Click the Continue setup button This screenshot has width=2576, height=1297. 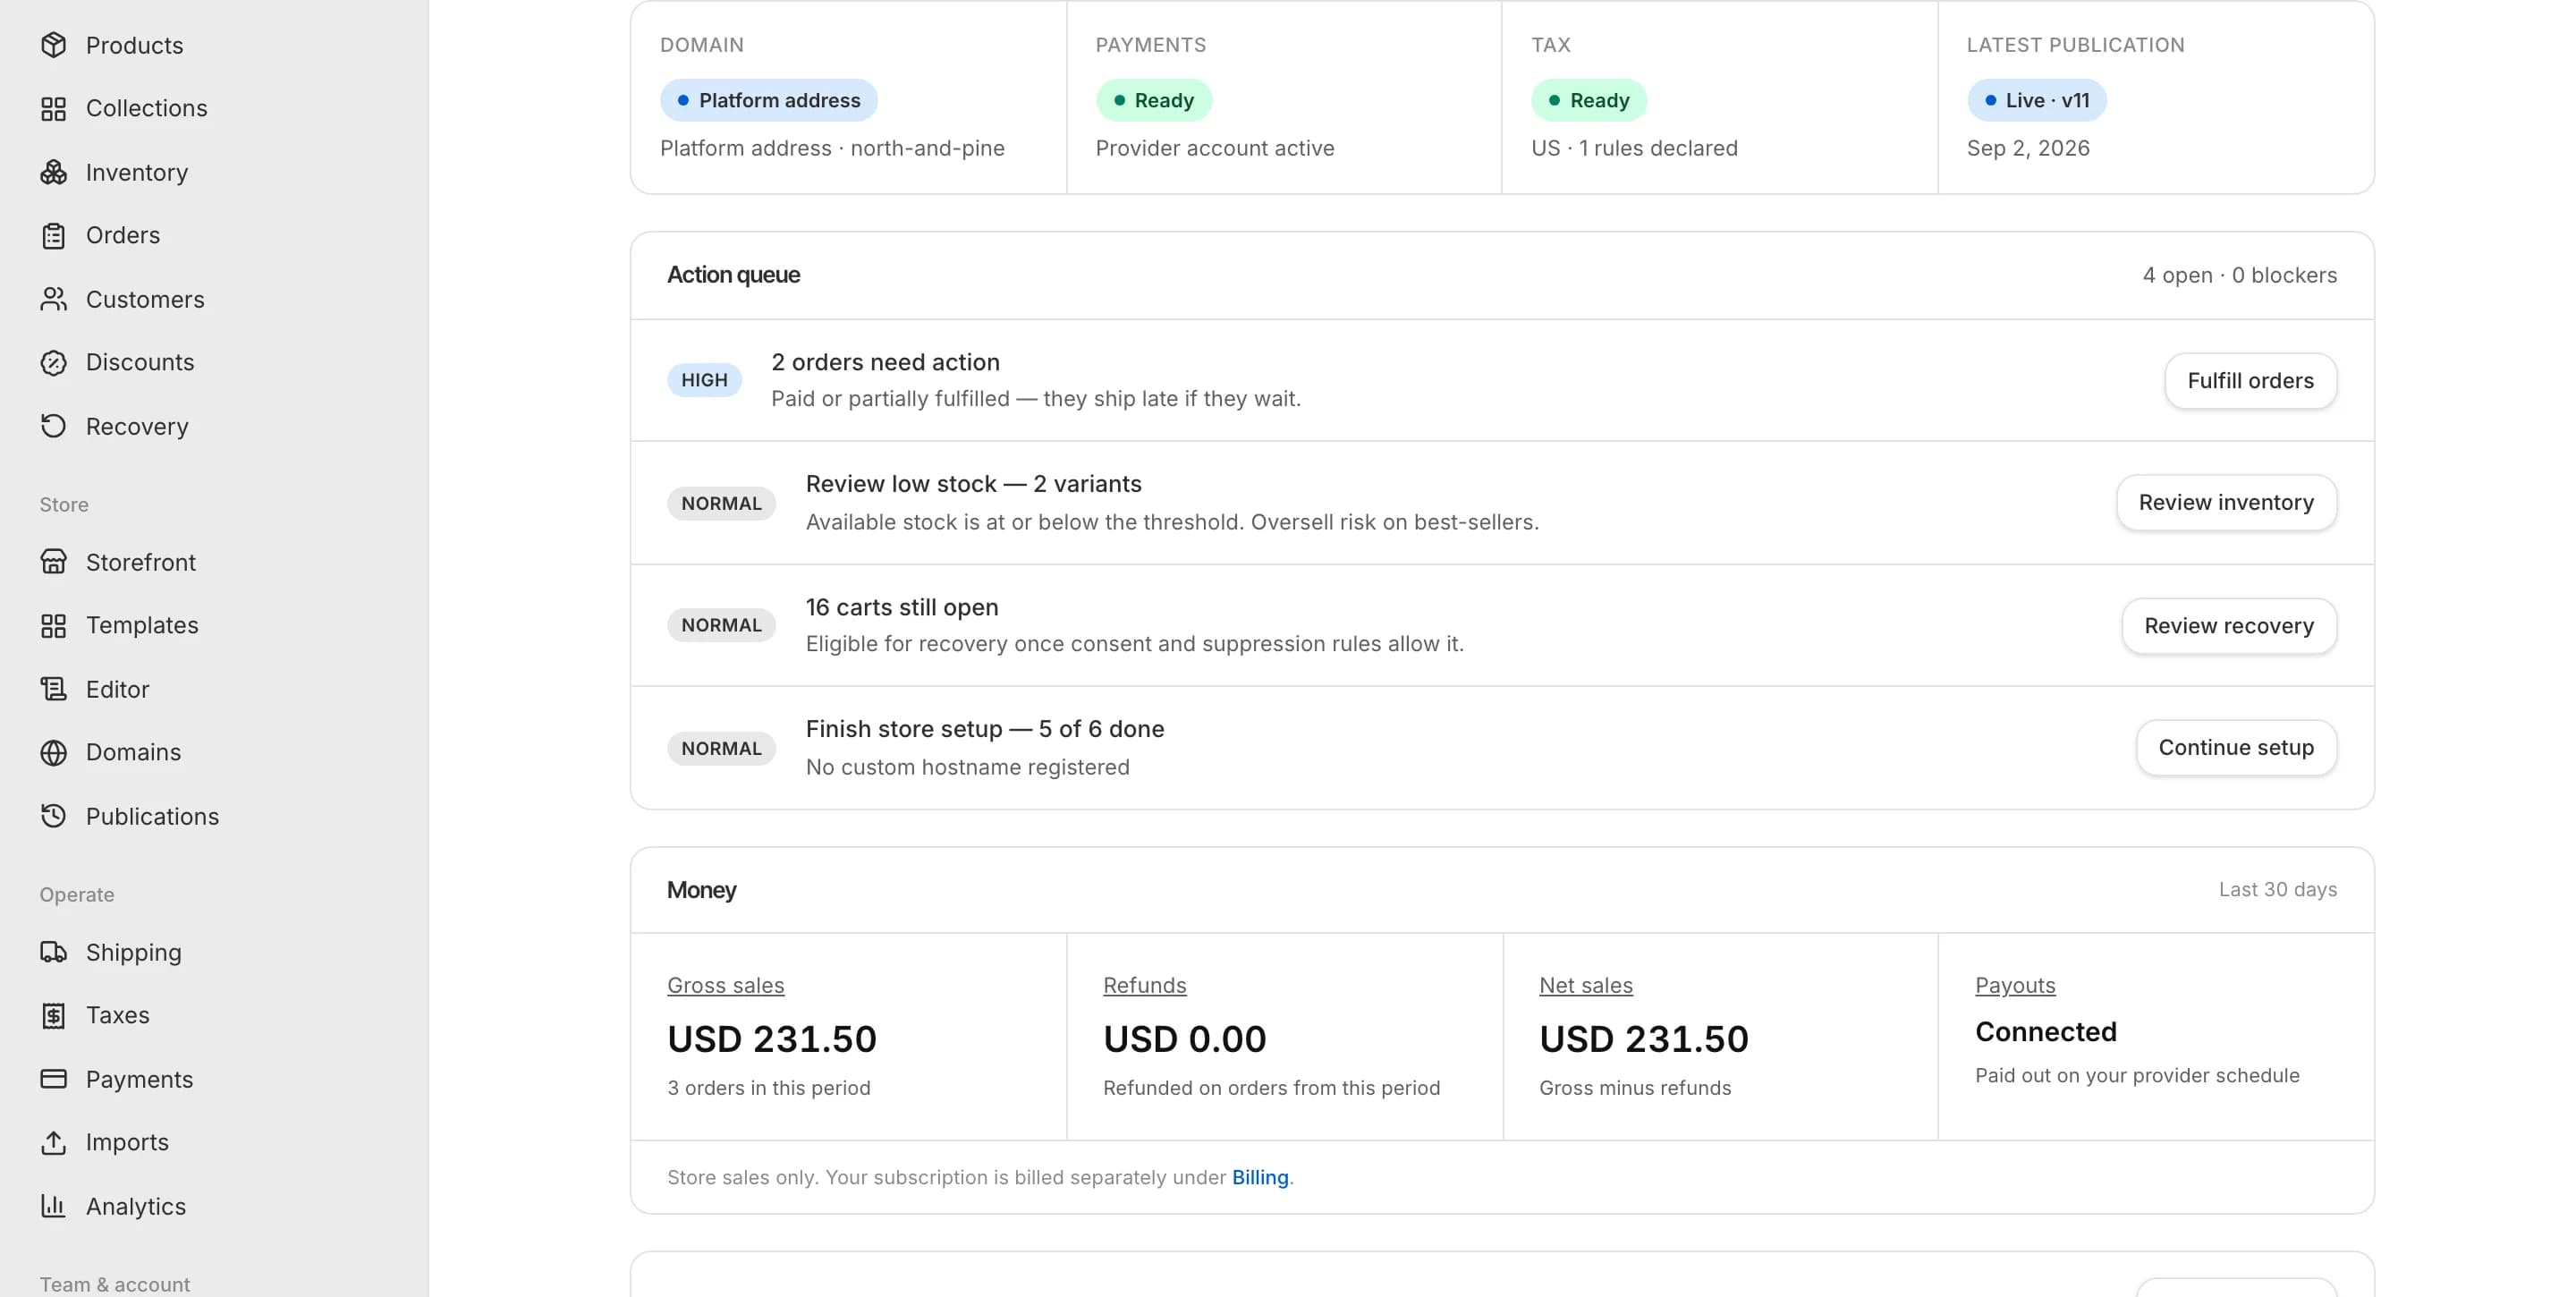[x=2236, y=748]
